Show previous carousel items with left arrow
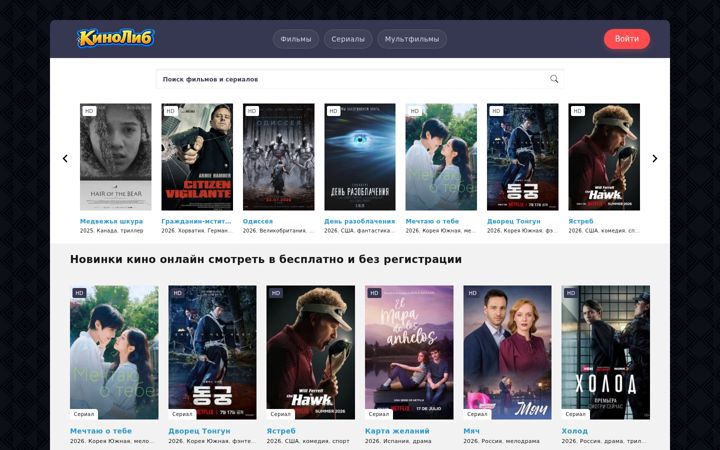The image size is (720, 450). (x=65, y=158)
